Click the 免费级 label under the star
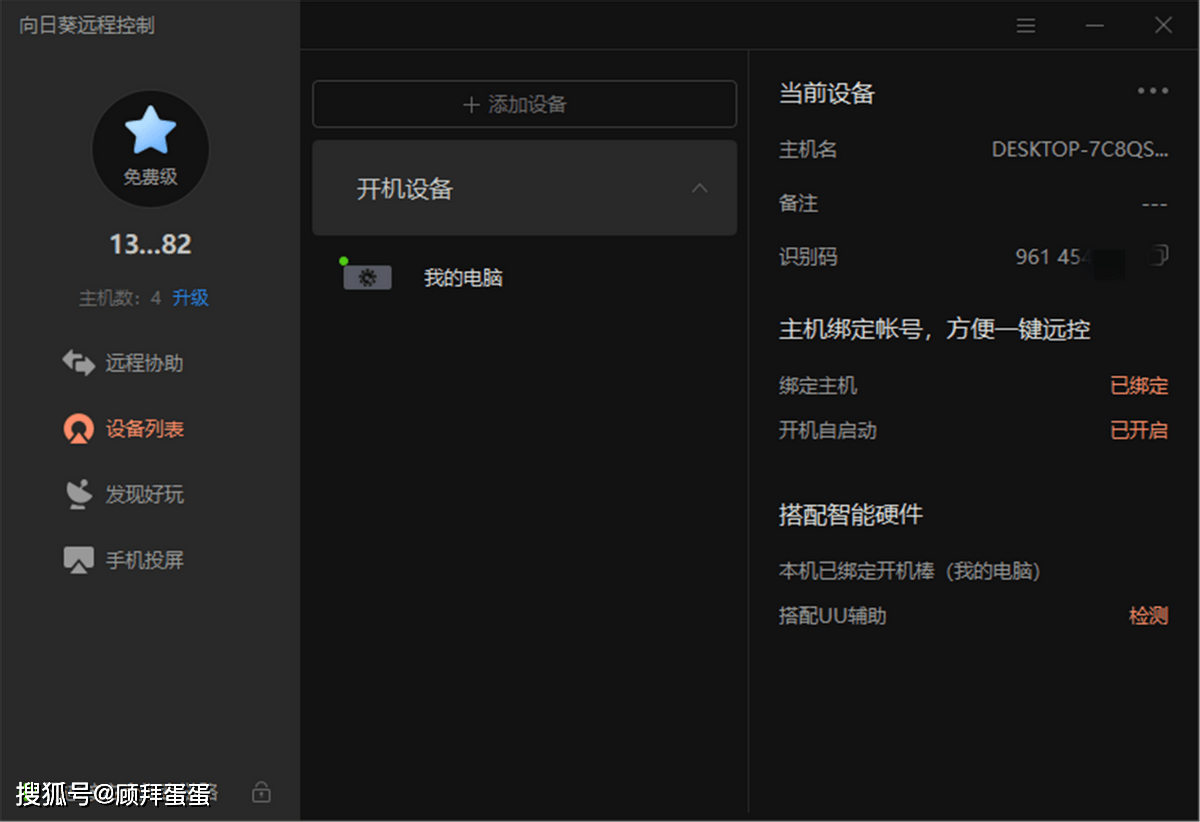The height and width of the screenshot is (822, 1200). [x=150, y=177]
